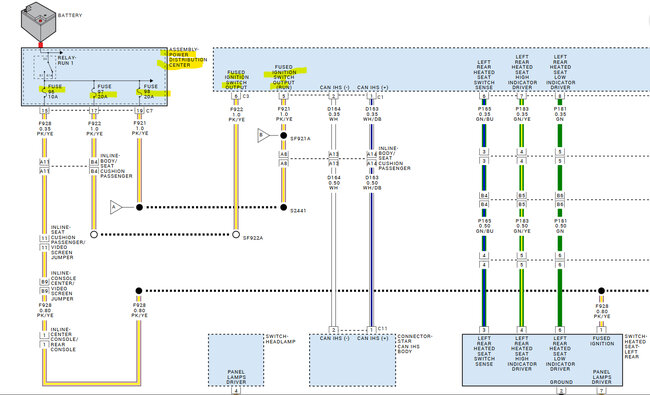Click the A11 inline connector pins

pyautogui.click(x=44, y=167)
